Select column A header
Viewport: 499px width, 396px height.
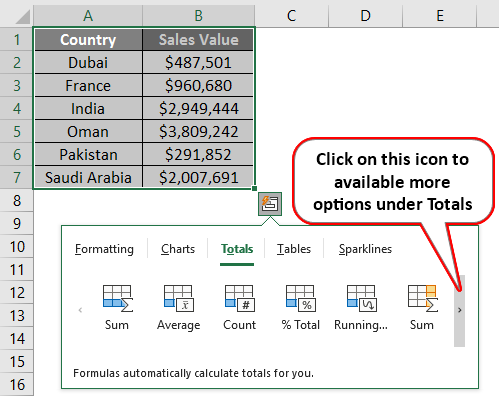[88, 15]
